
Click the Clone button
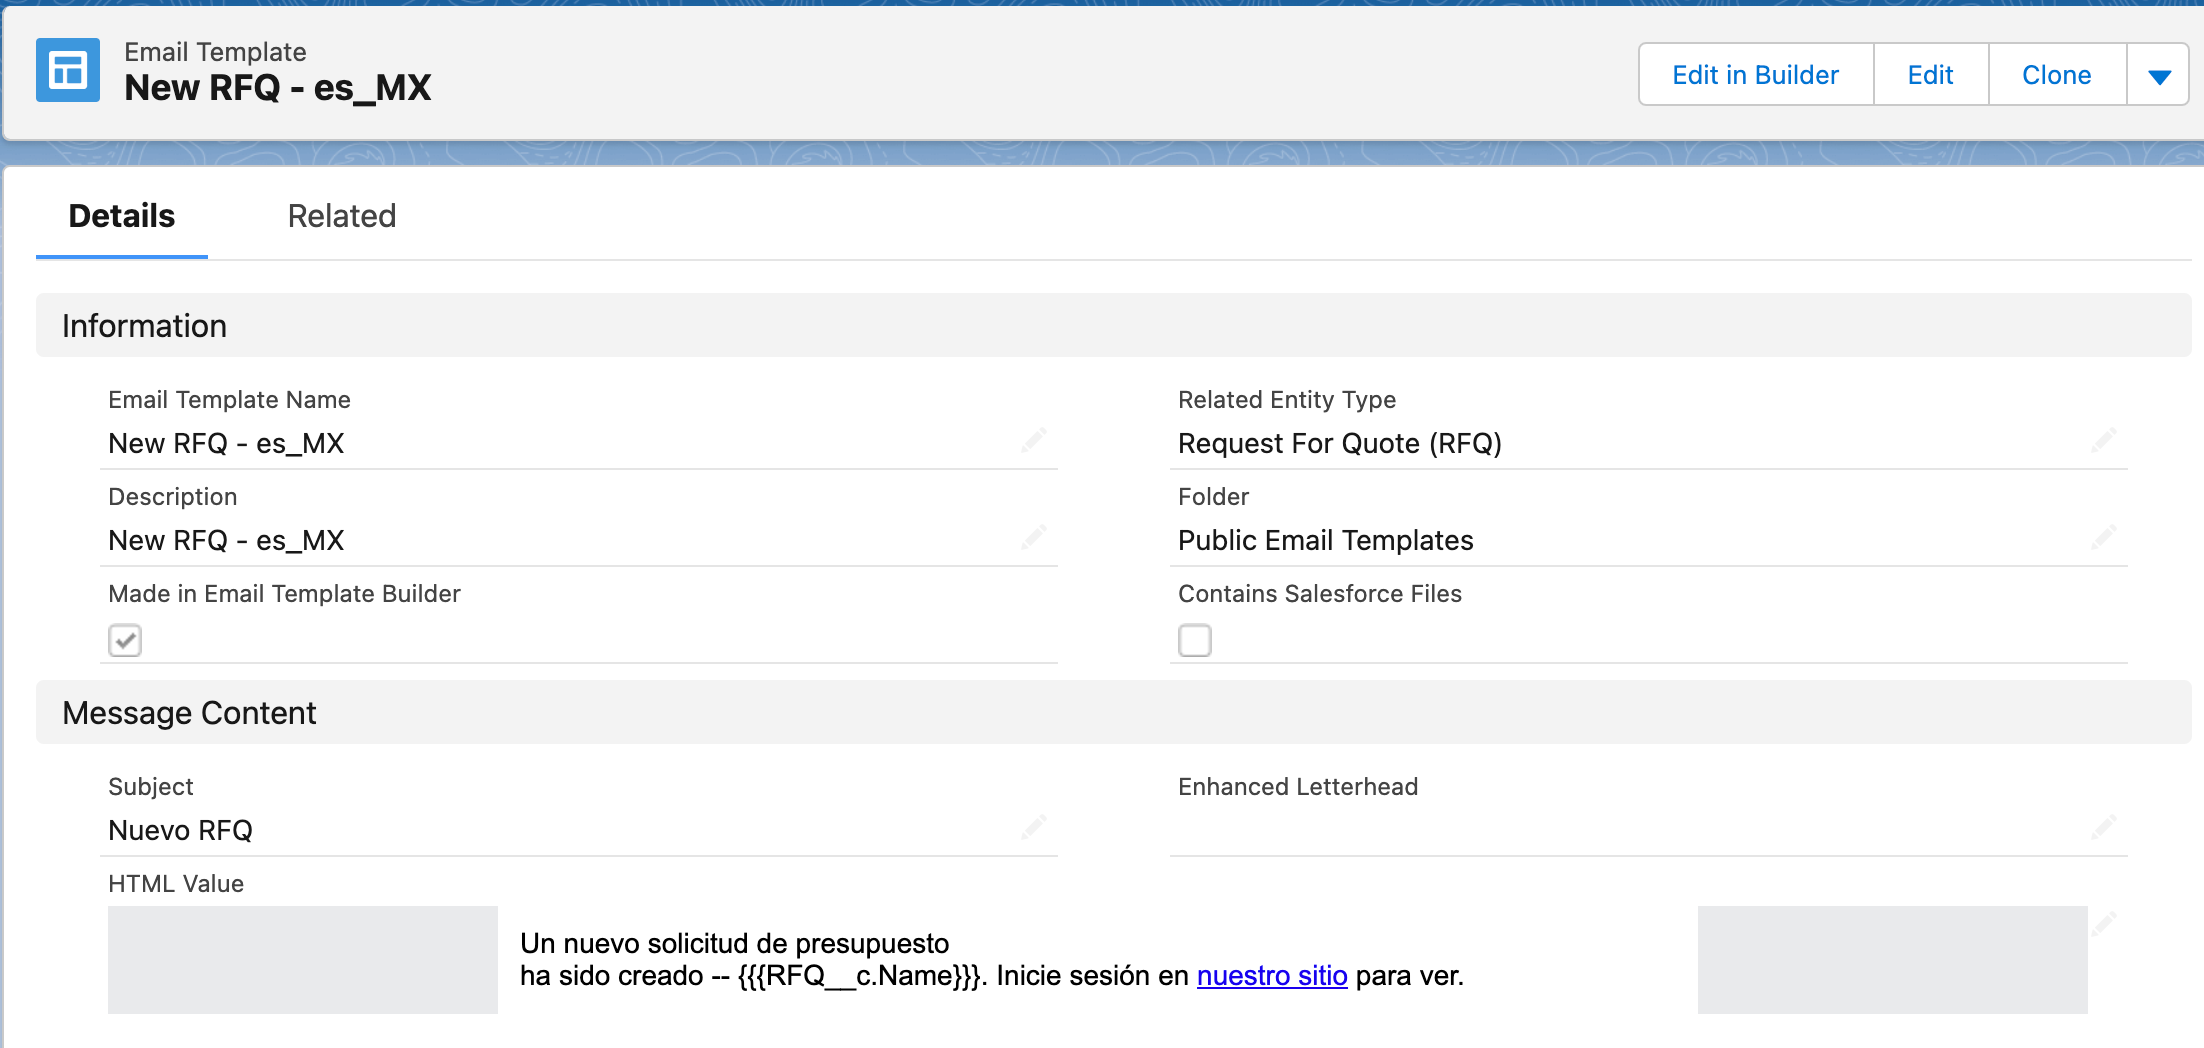(2056, 75)
